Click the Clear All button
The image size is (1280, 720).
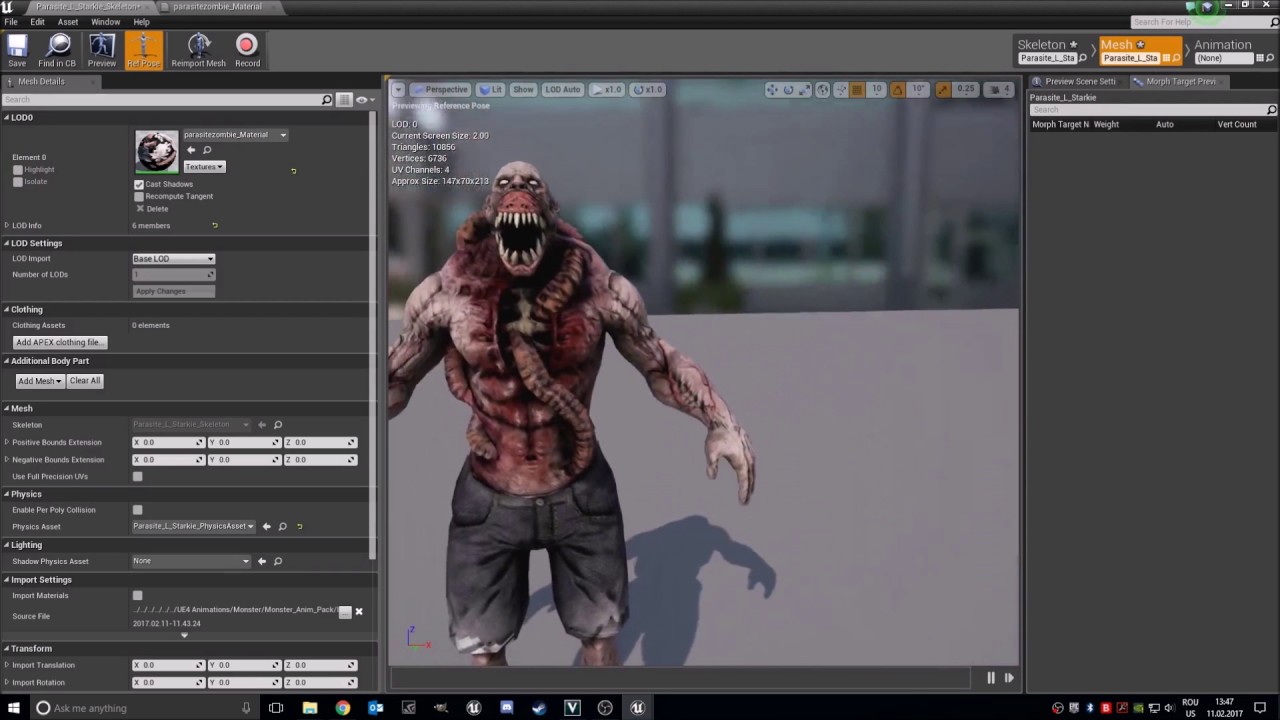point(85,381)
